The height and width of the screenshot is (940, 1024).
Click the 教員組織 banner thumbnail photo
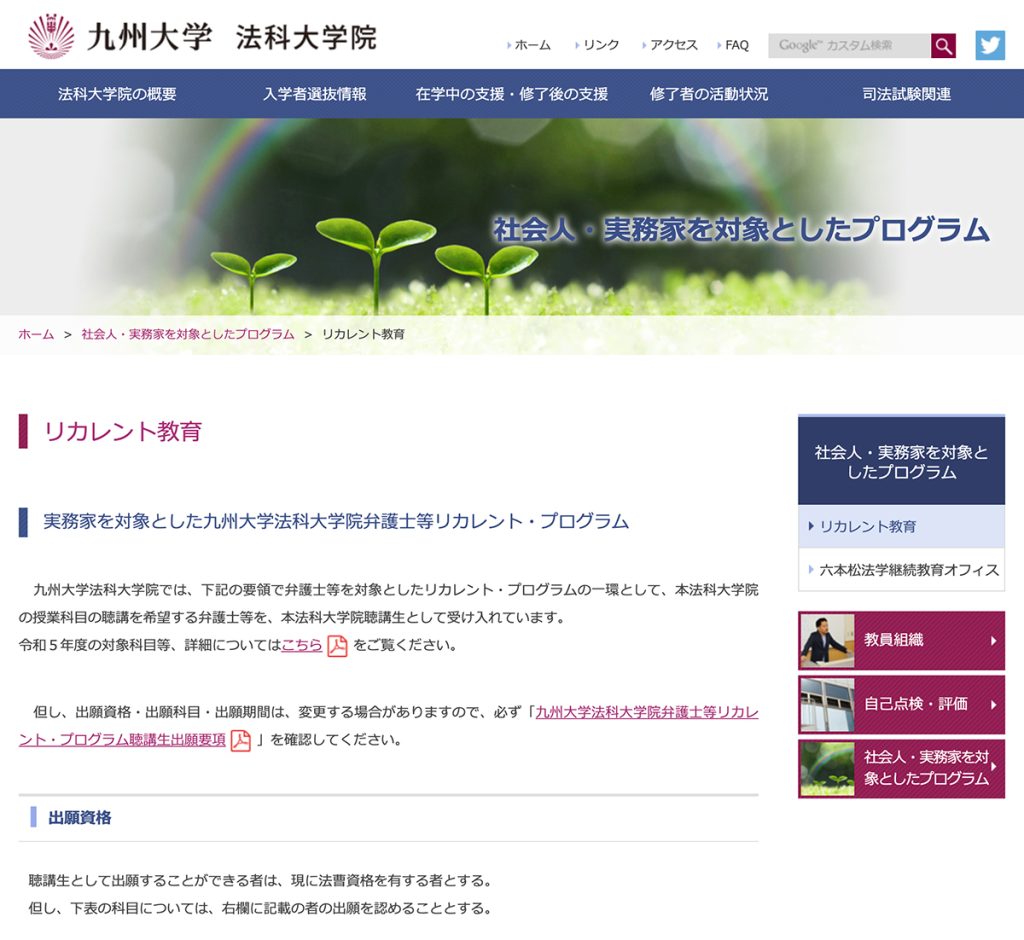827,641
